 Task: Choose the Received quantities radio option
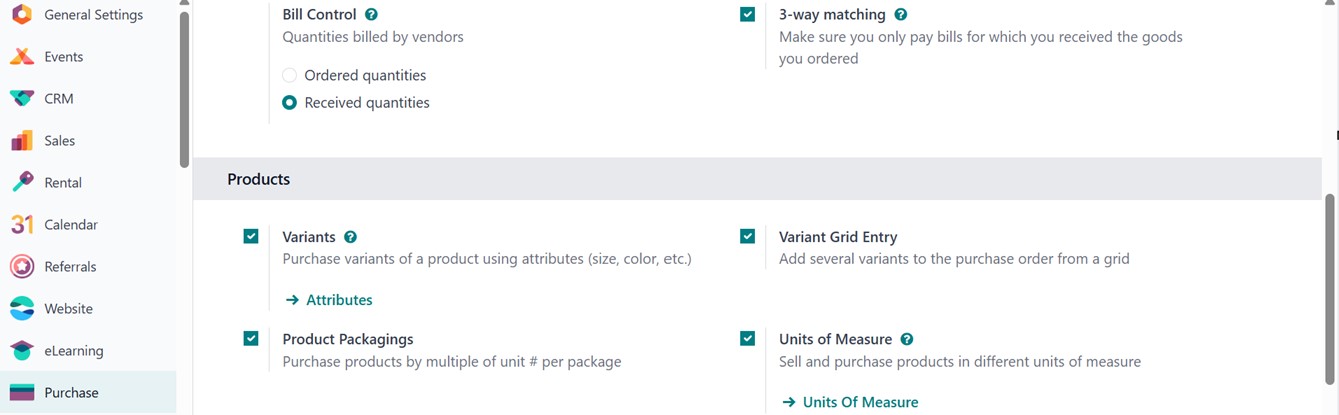pyautogui.click(x=290, y=103)
